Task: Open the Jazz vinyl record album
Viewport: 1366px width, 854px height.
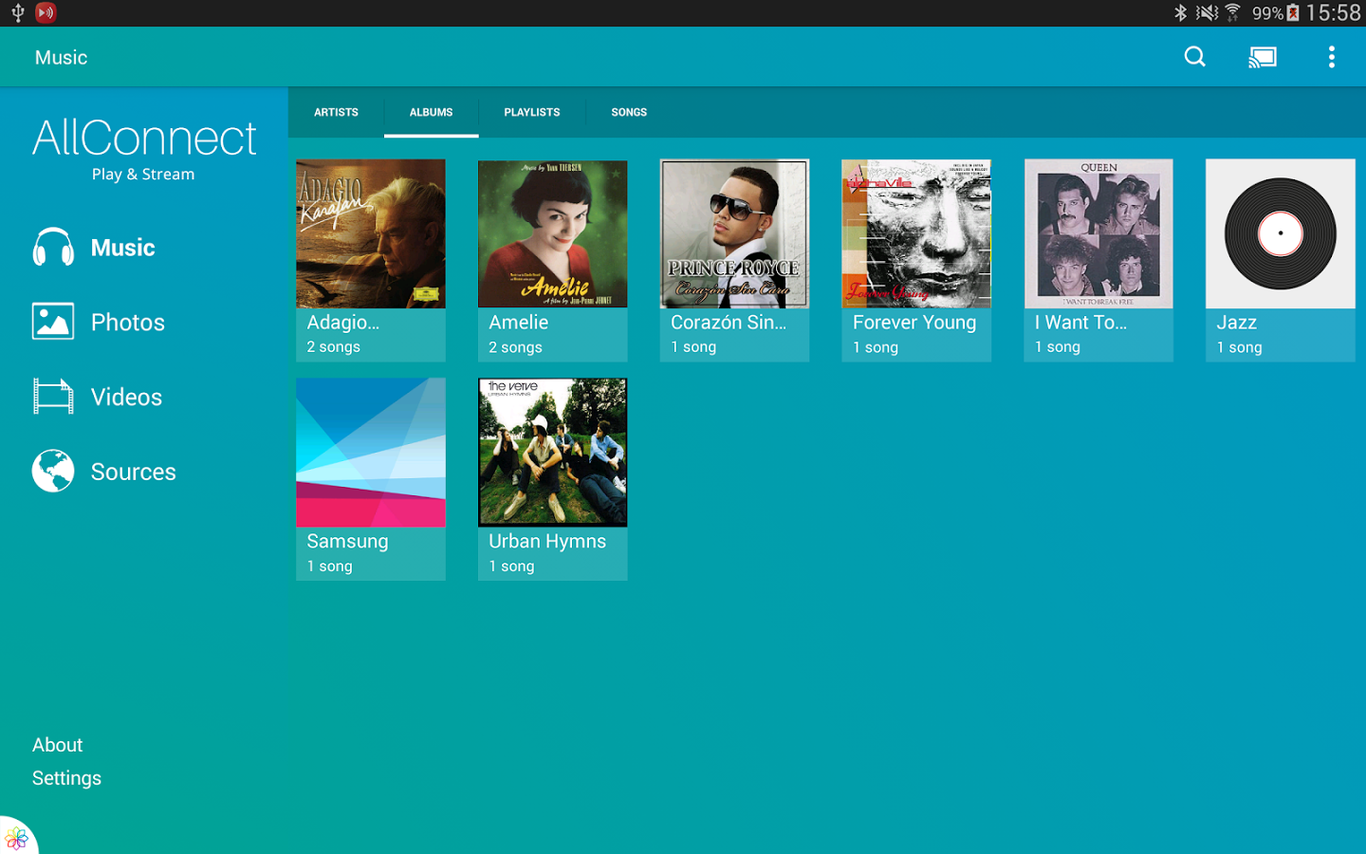Action: tap(1280, 234)
